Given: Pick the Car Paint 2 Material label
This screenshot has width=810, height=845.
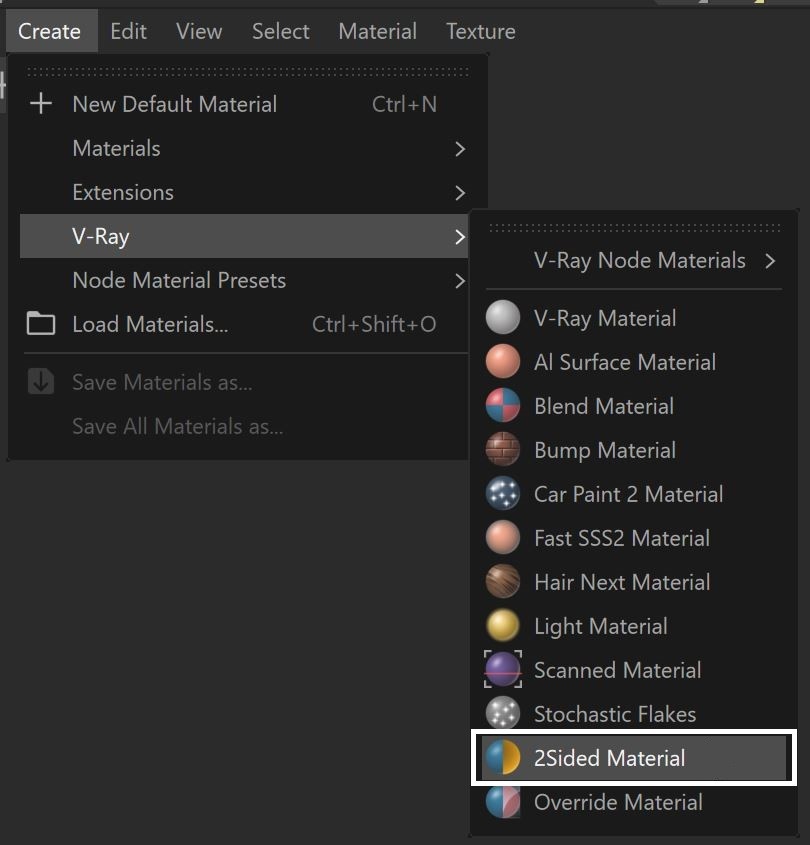Looking at the screenshot, I should [x=628, y=494].
